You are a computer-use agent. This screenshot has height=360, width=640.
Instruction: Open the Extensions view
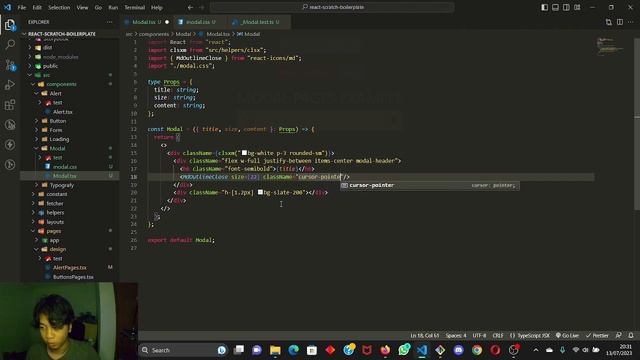pos(10,104)
